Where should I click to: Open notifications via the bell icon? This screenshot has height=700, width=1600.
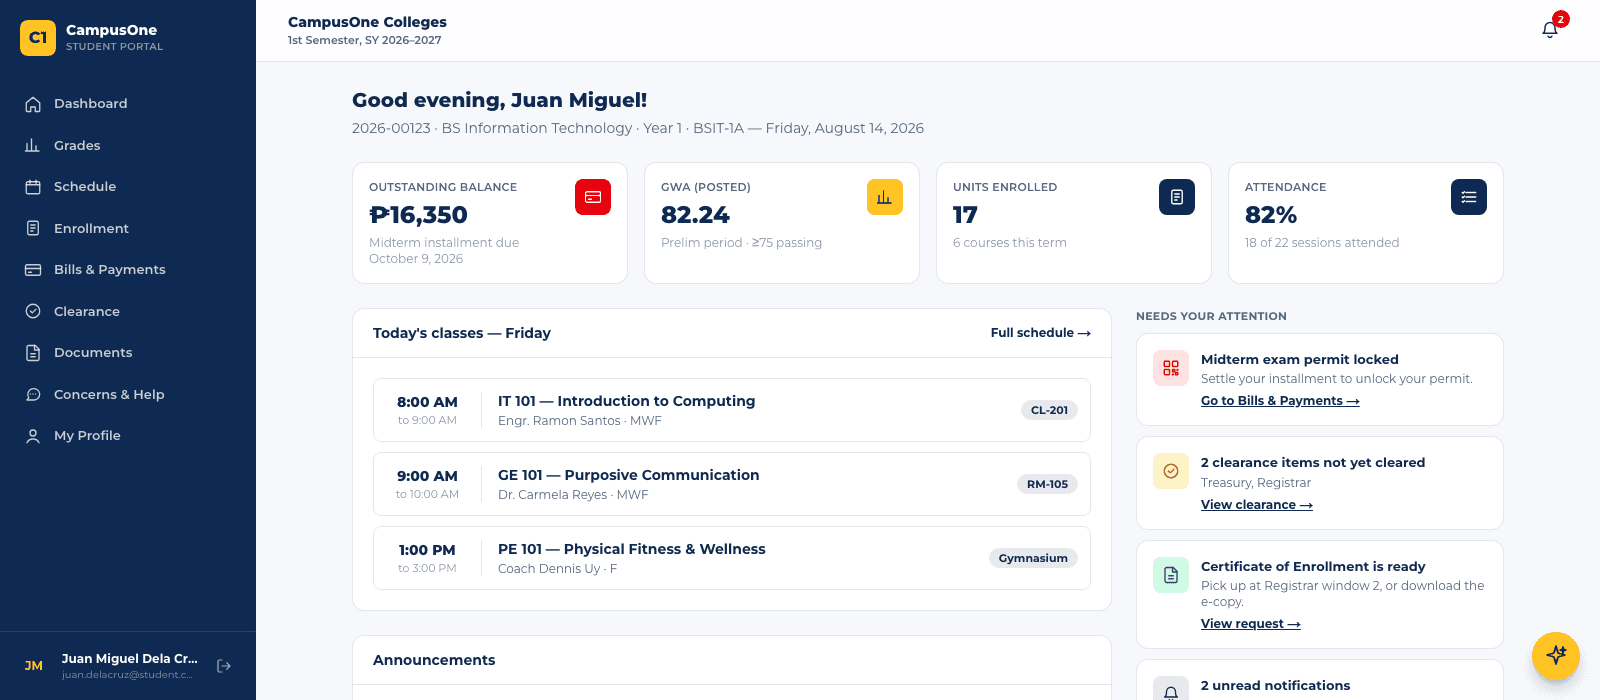pyautogui.click(x=1550, y=29)
